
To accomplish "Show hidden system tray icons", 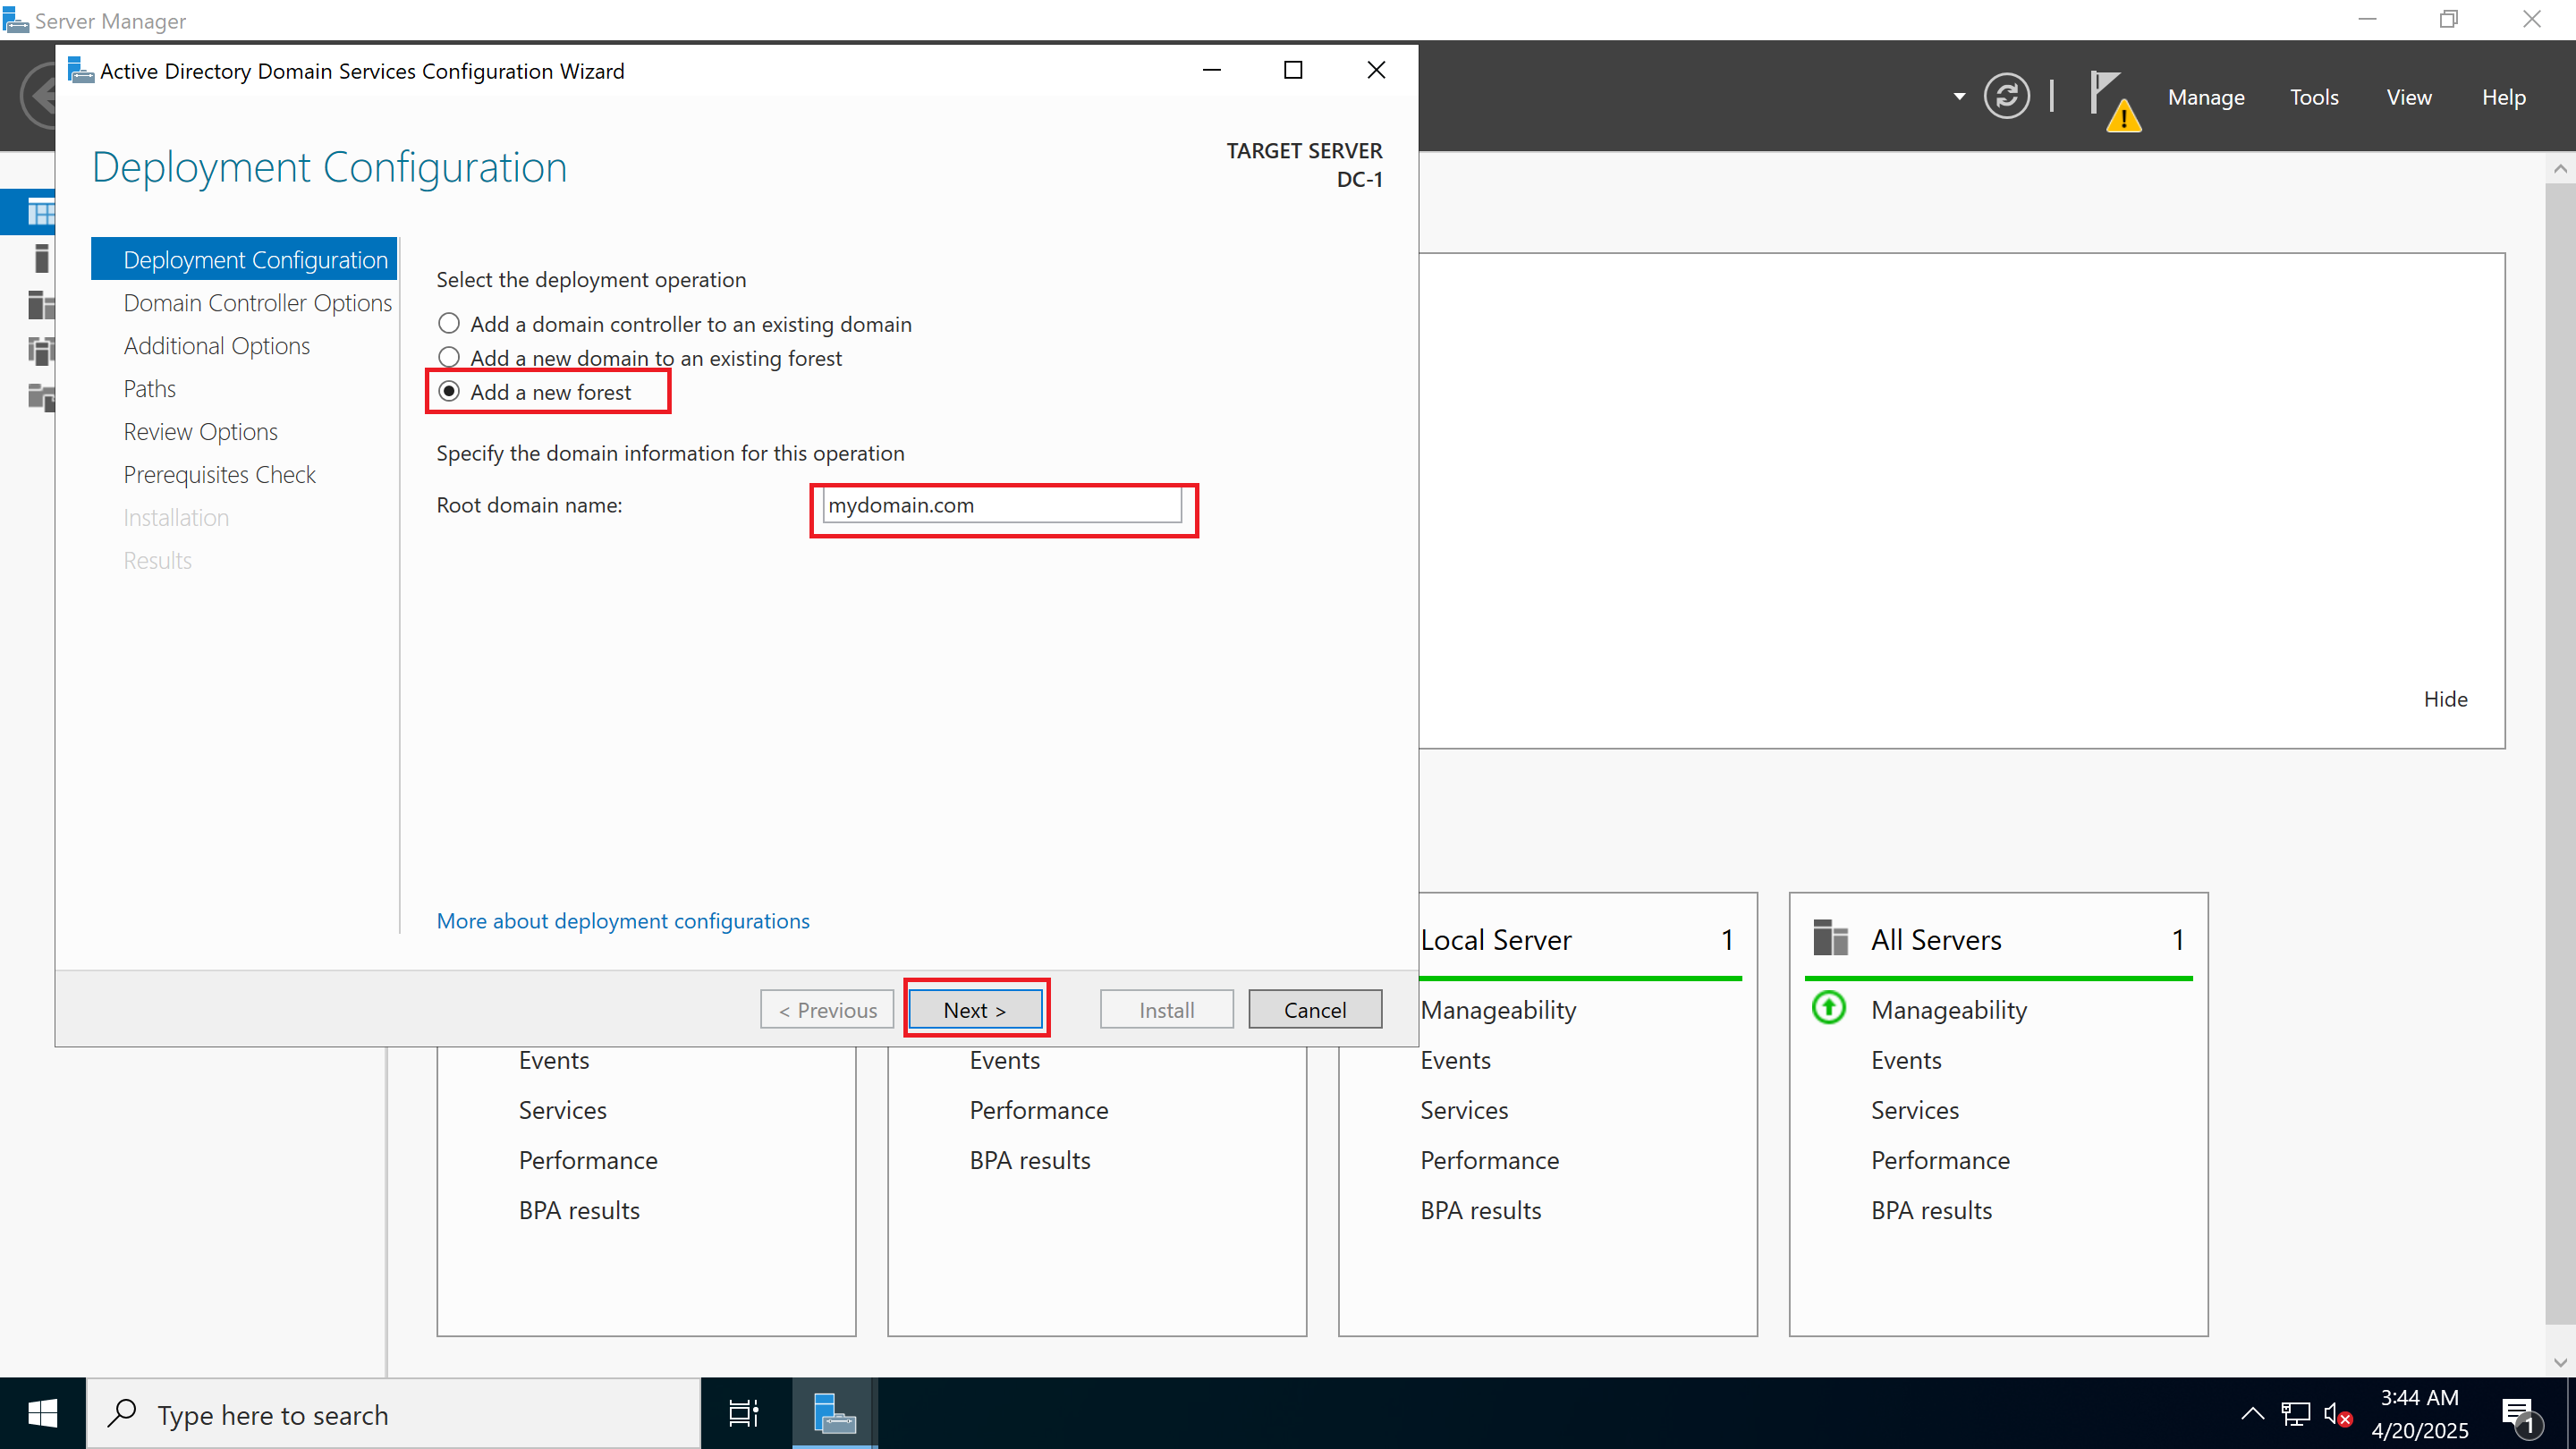I will tap(2252, 1414).
